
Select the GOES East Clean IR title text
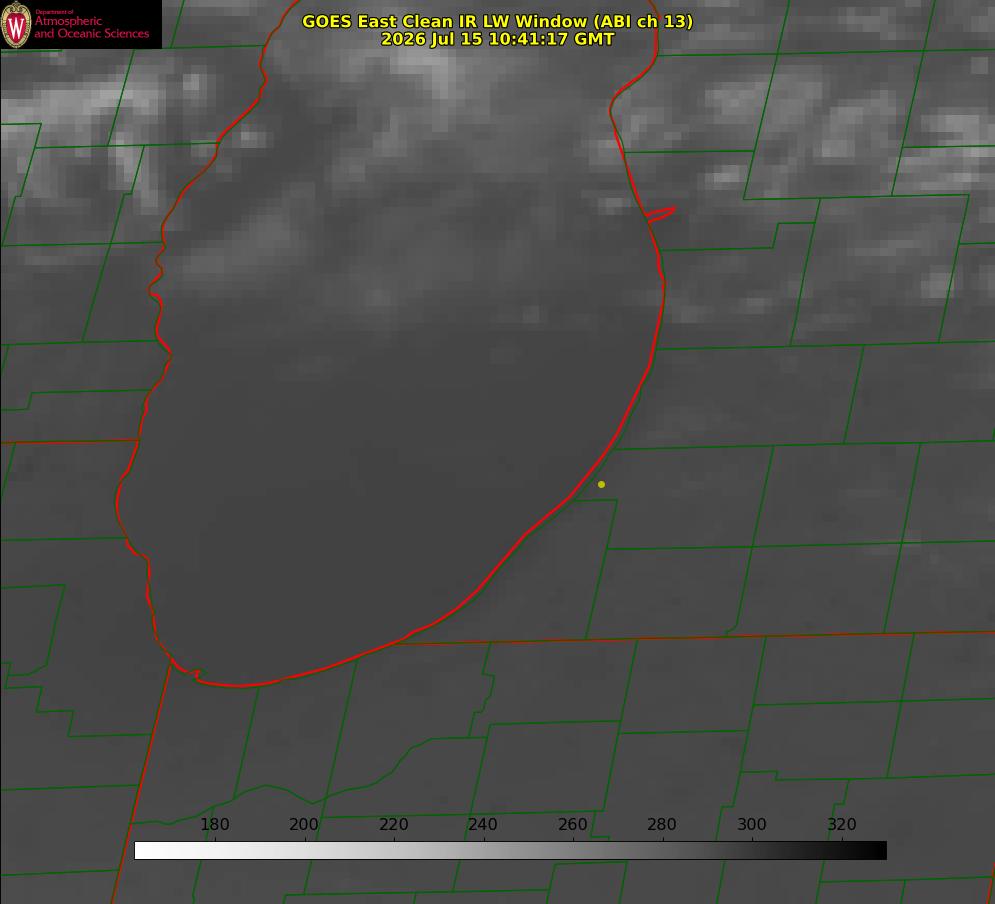[x=498, y=21]
